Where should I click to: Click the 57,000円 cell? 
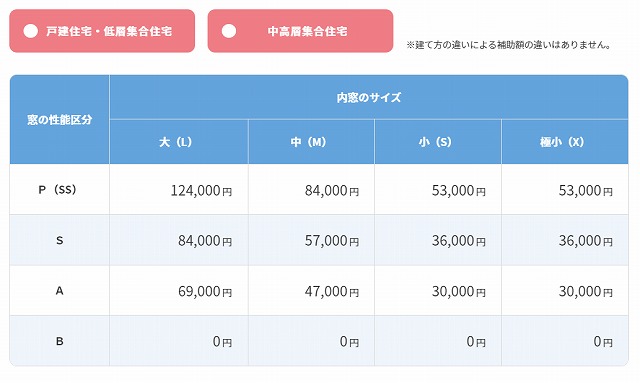point(311,240)
